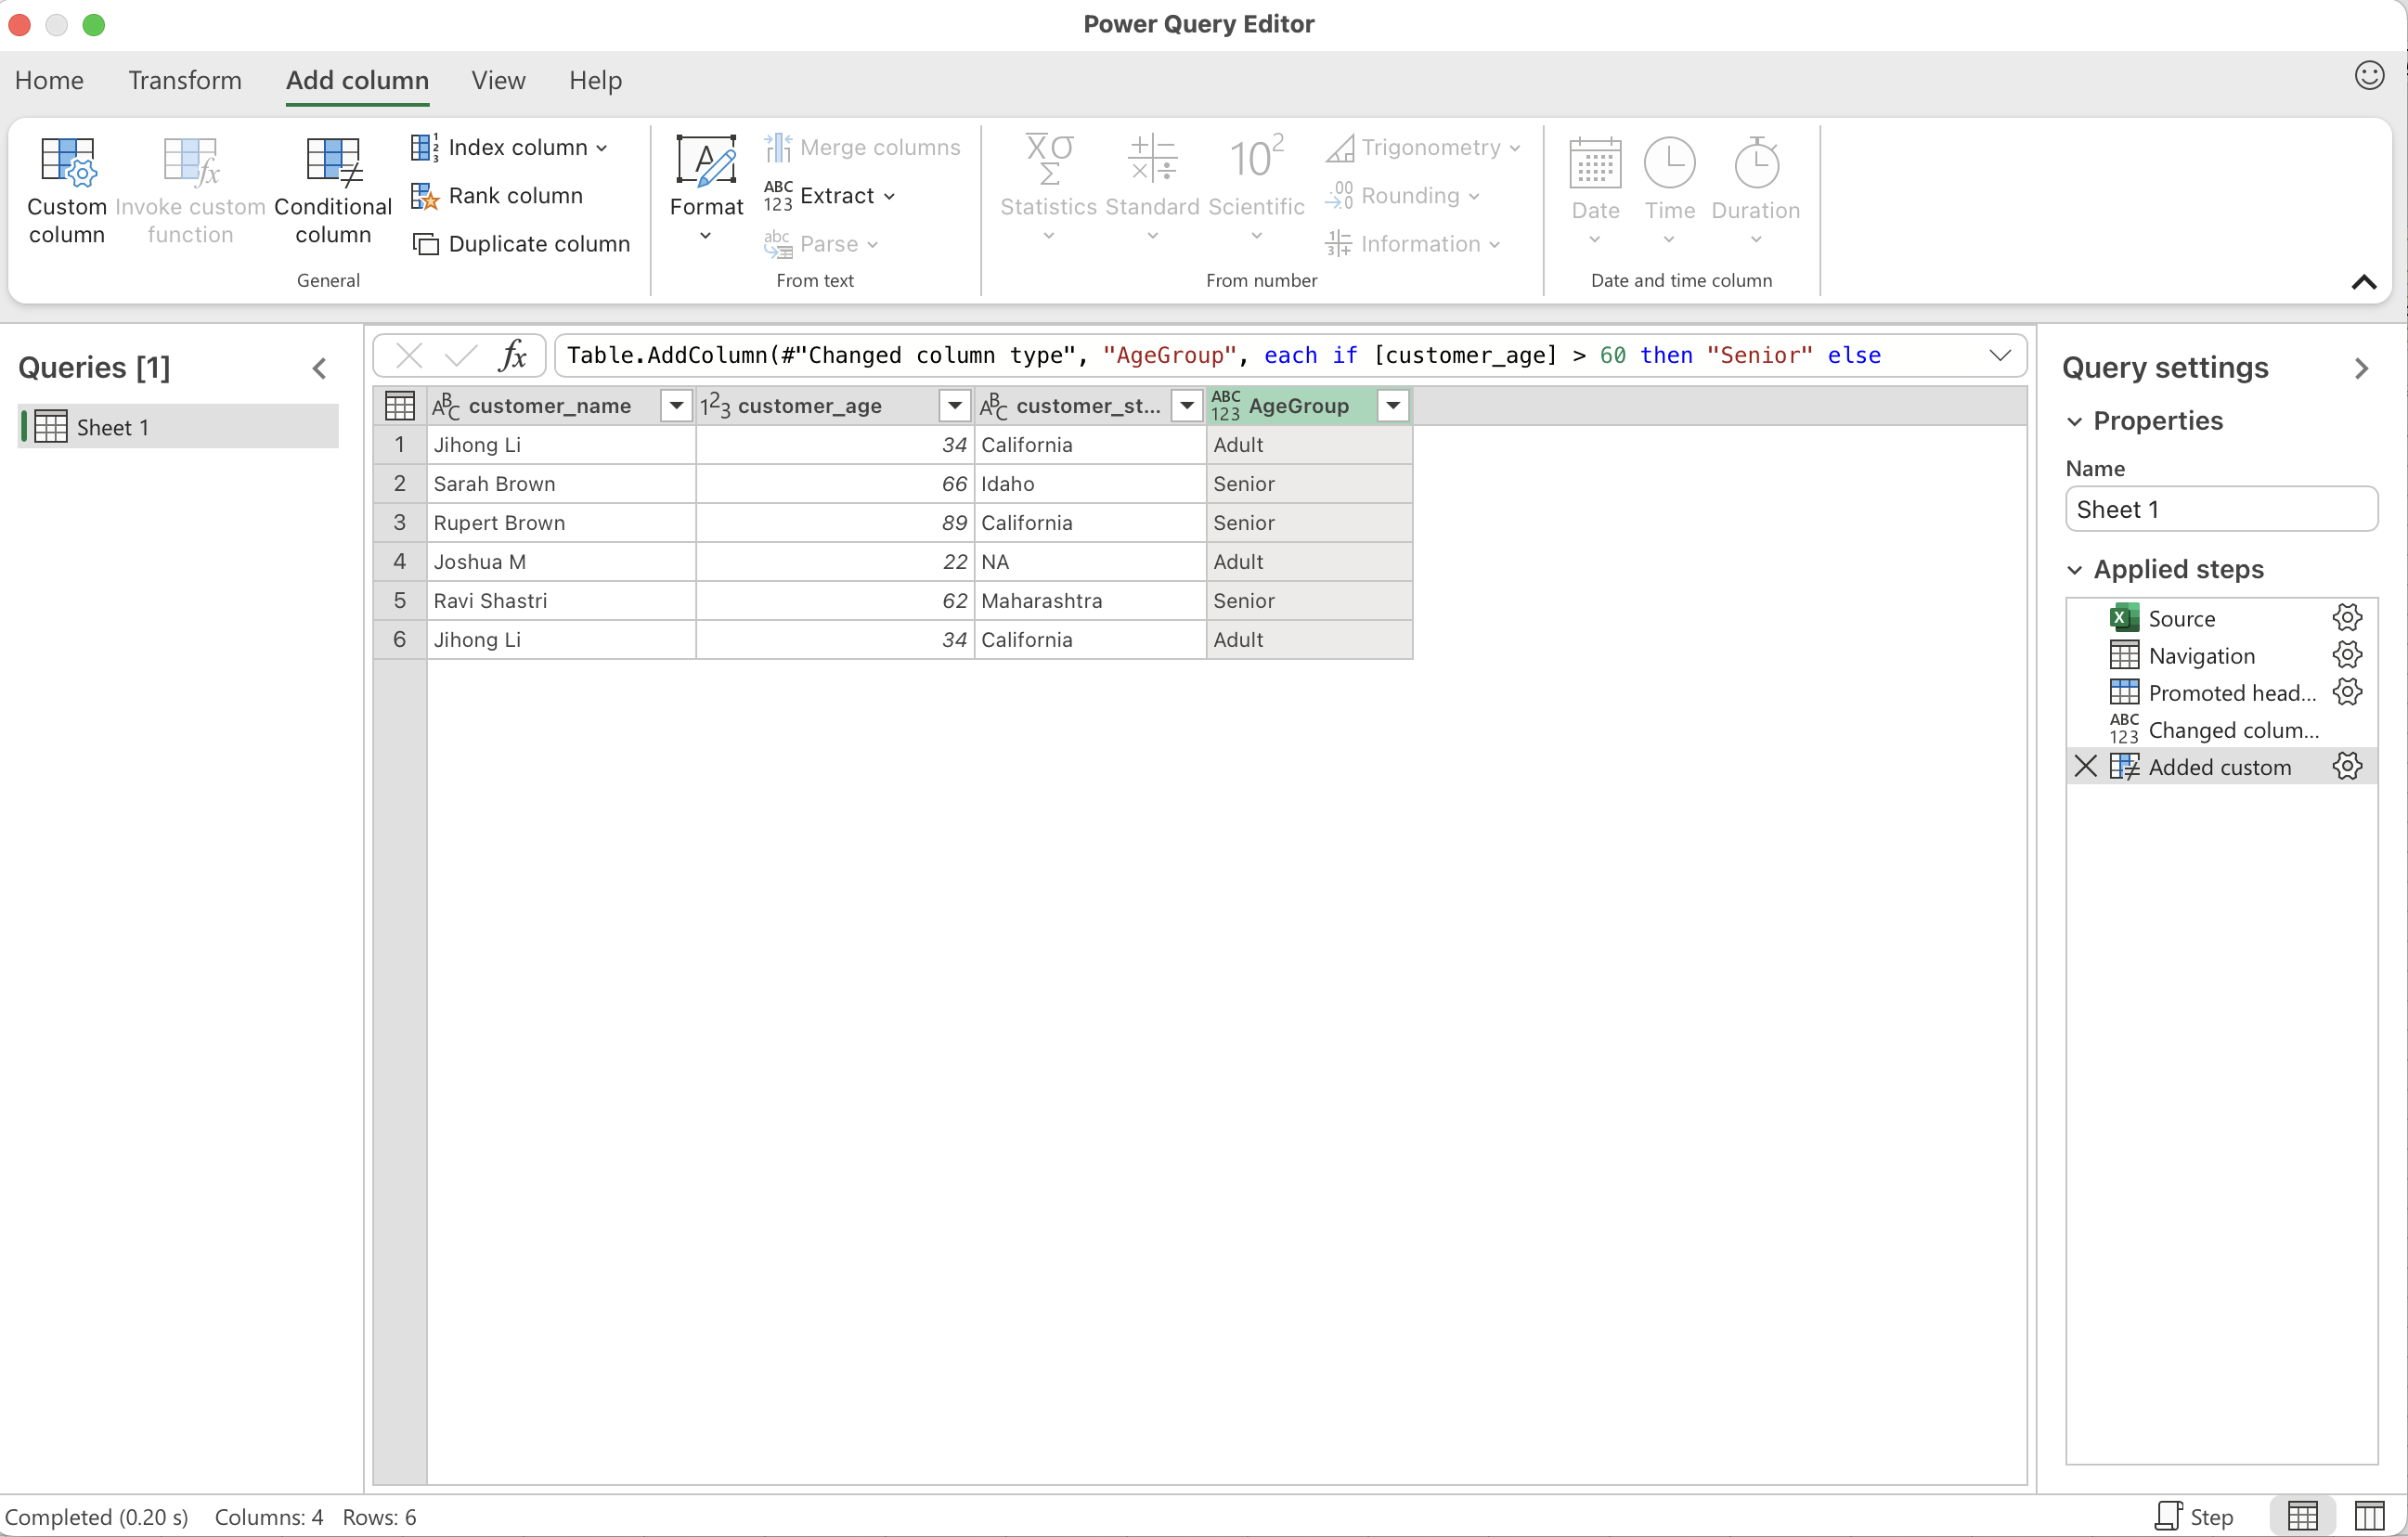Open the Conditional column tool
This screenshot has height=1537, width=2408.
332,190
